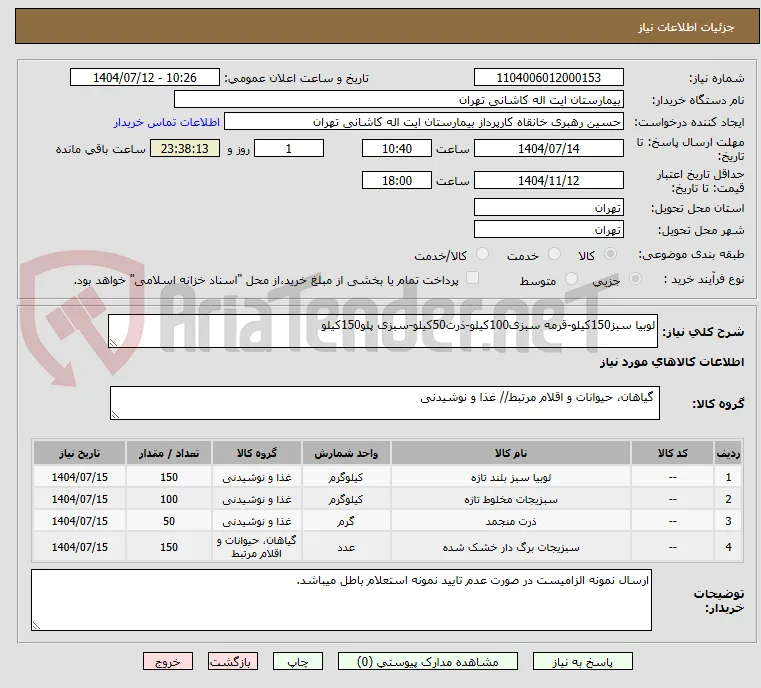This screenshot has width=761, height=688.
Task: Click unit گرم in ذرت منجمد row
Action: point(346,521)
